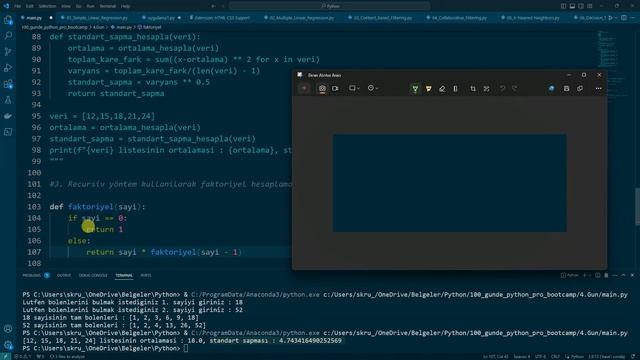
Task: Run the Python file with play button
Action: (610, 18)
